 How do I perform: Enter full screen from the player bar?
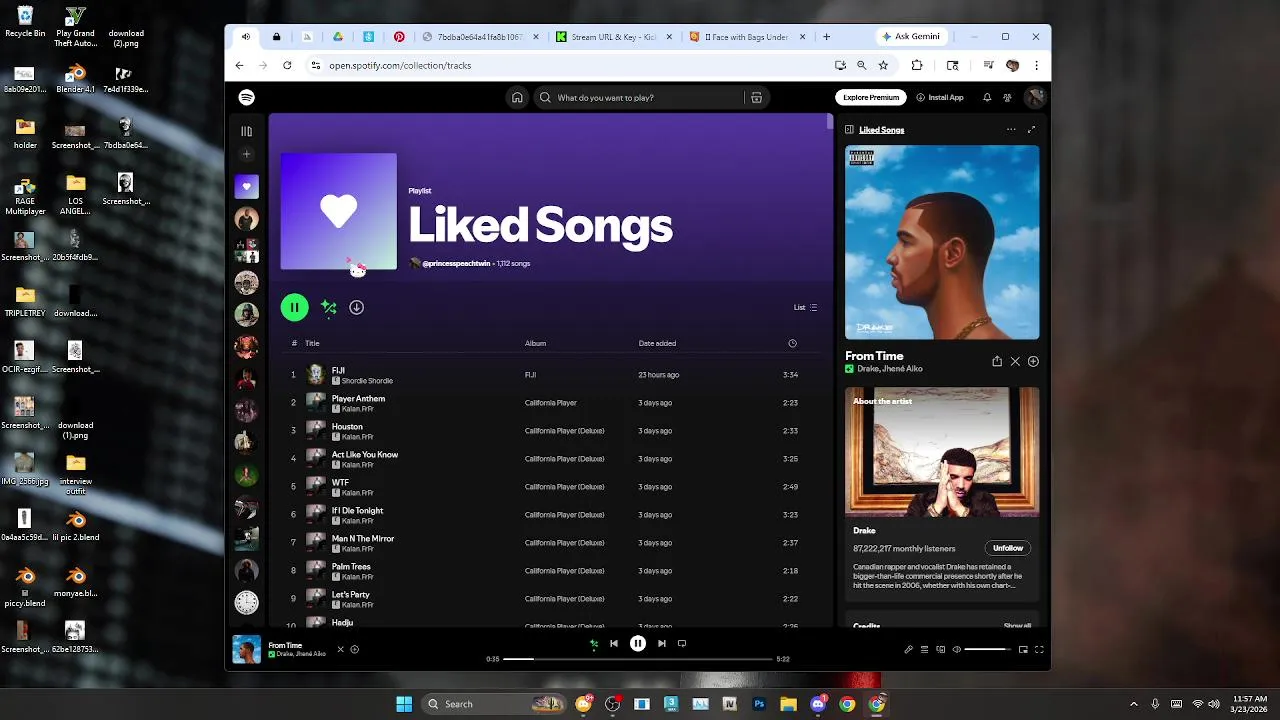click(1039, 650)
